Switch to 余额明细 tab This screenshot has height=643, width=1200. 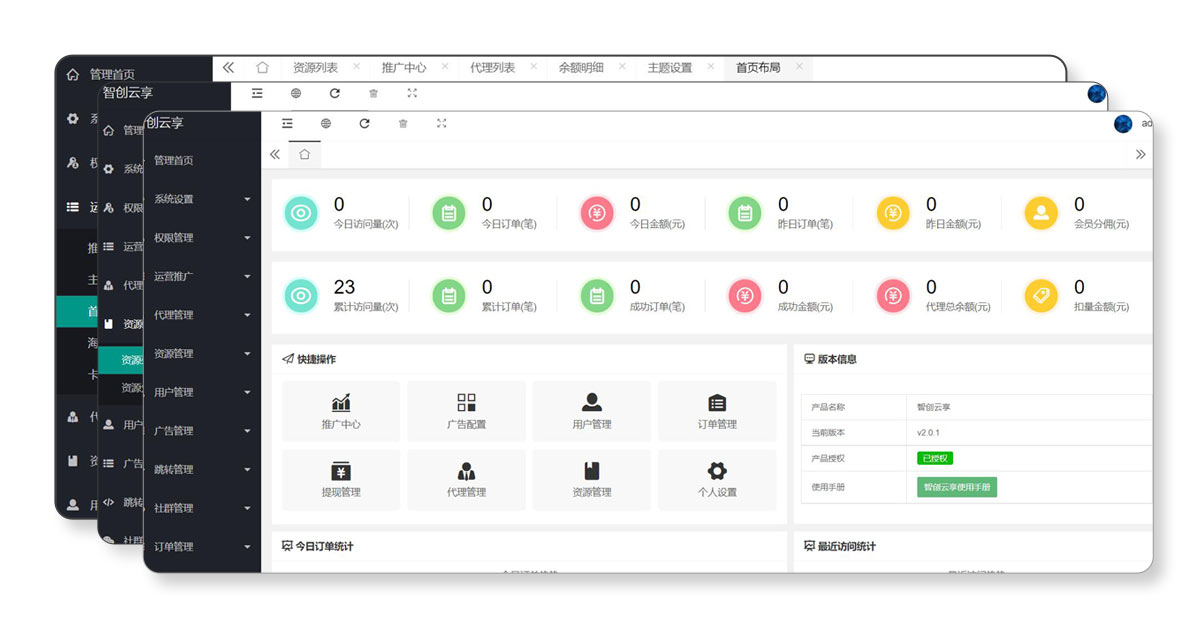click(581, 68)
